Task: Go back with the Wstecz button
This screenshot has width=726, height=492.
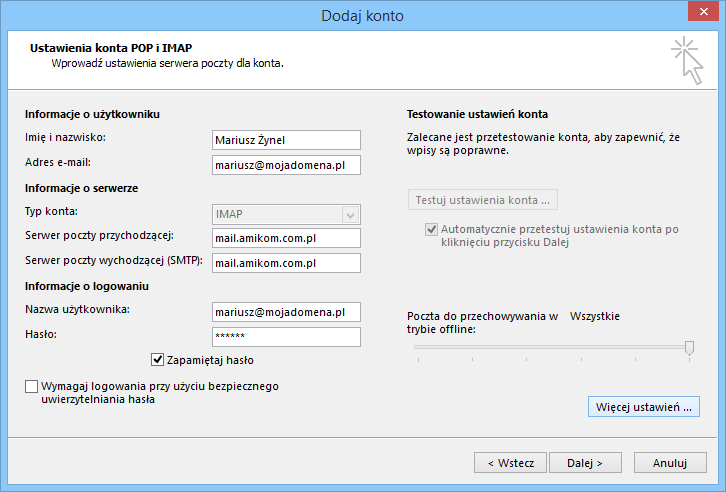Action: [510, 463]
